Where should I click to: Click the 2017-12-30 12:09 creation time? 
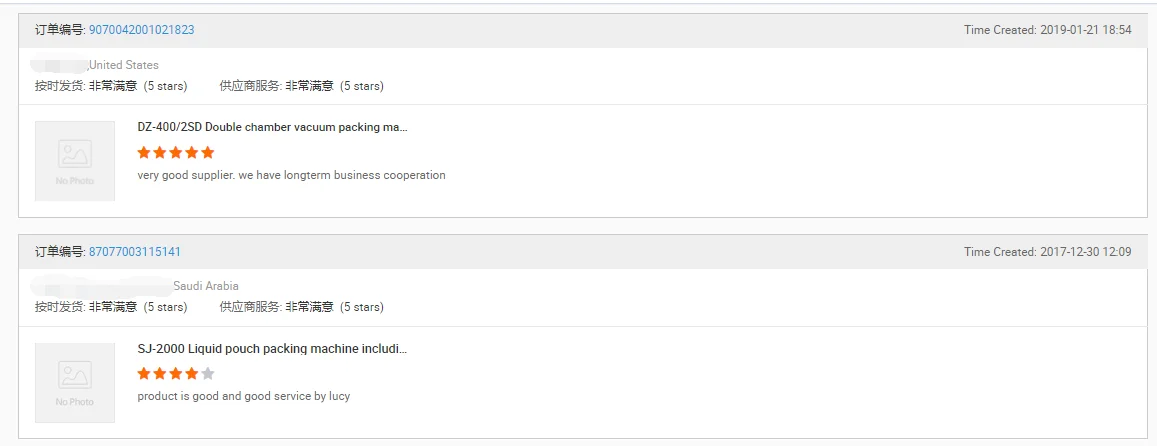[x=1085, y=252]
